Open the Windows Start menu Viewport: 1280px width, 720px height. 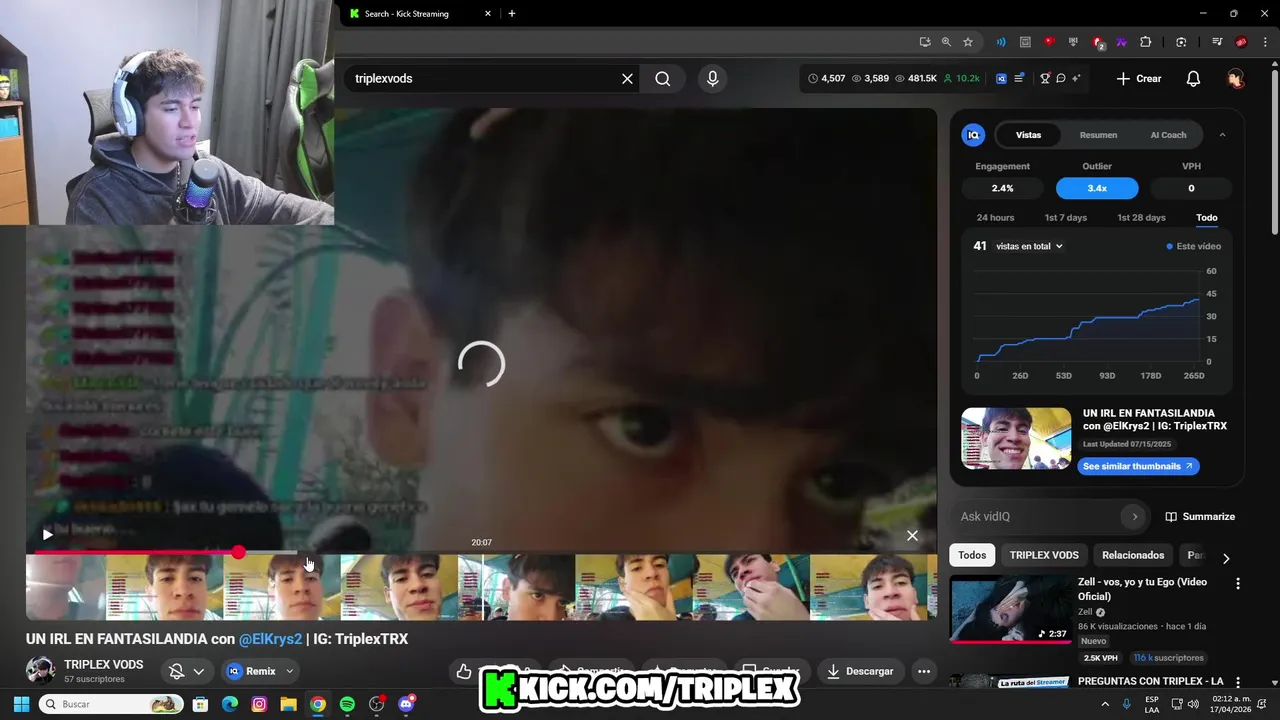coord(21,704)
